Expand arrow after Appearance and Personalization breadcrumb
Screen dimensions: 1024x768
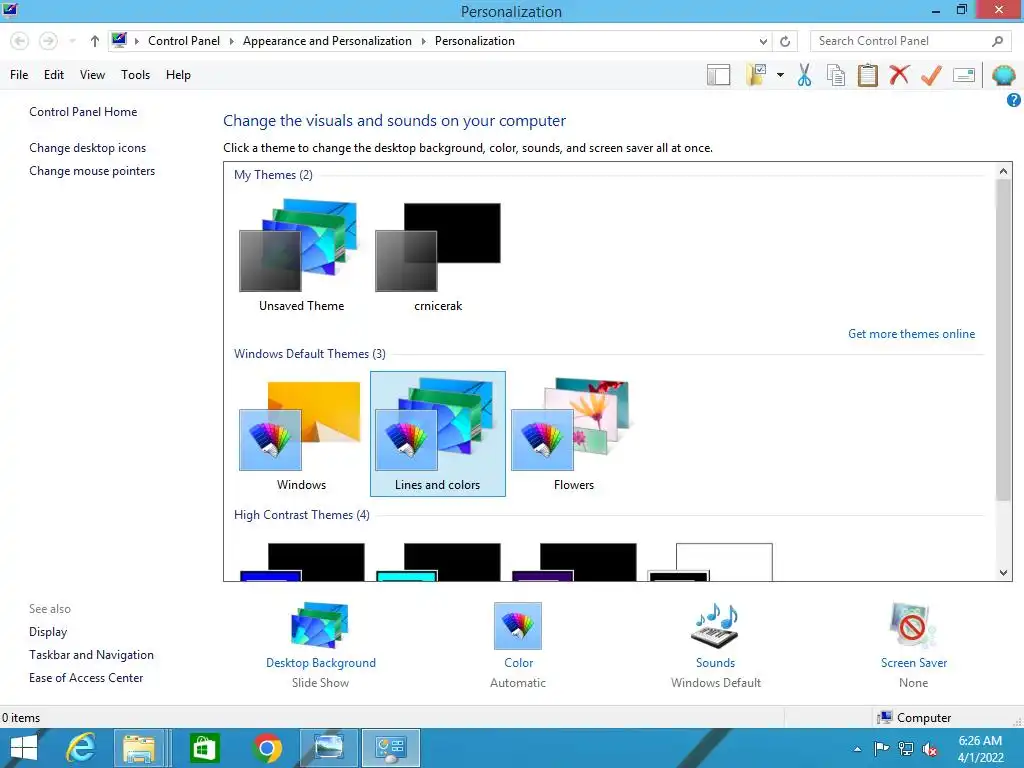coord(423,41)
